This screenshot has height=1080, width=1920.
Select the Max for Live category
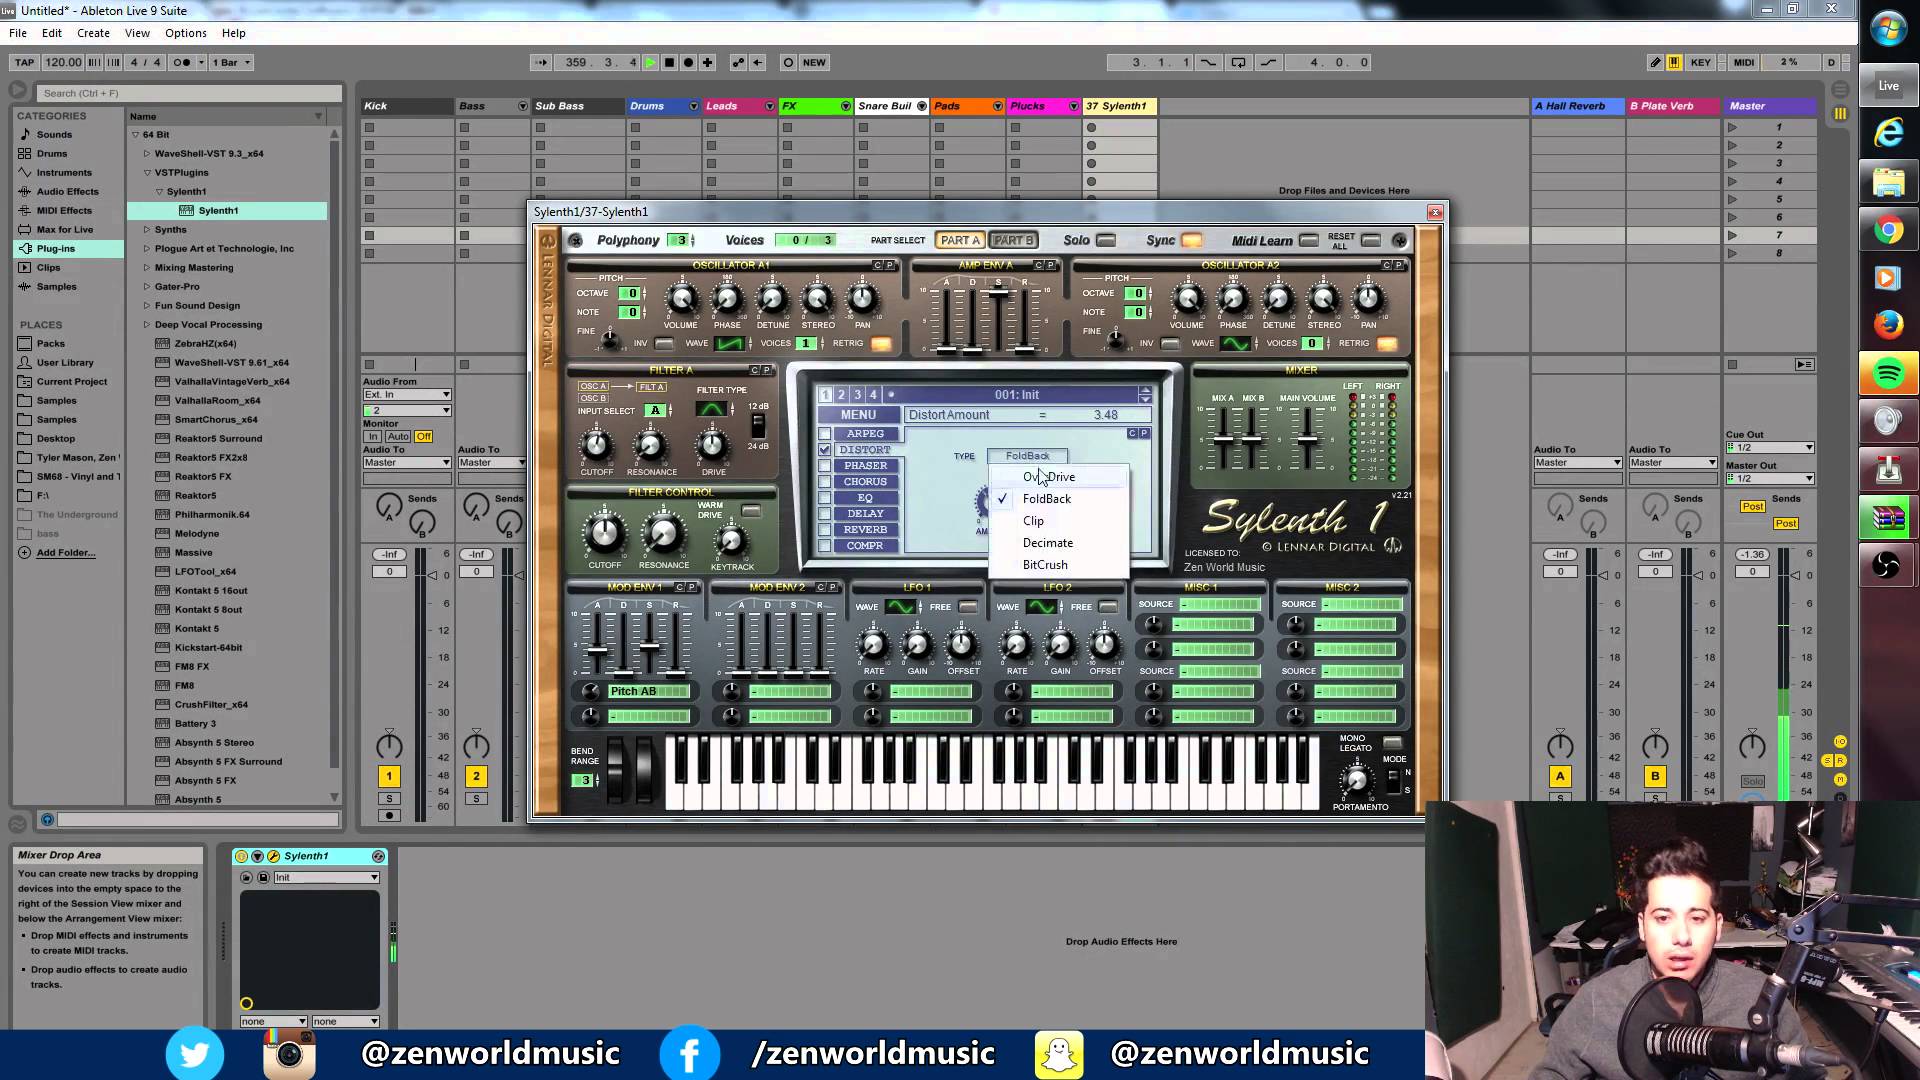[65, 230]
